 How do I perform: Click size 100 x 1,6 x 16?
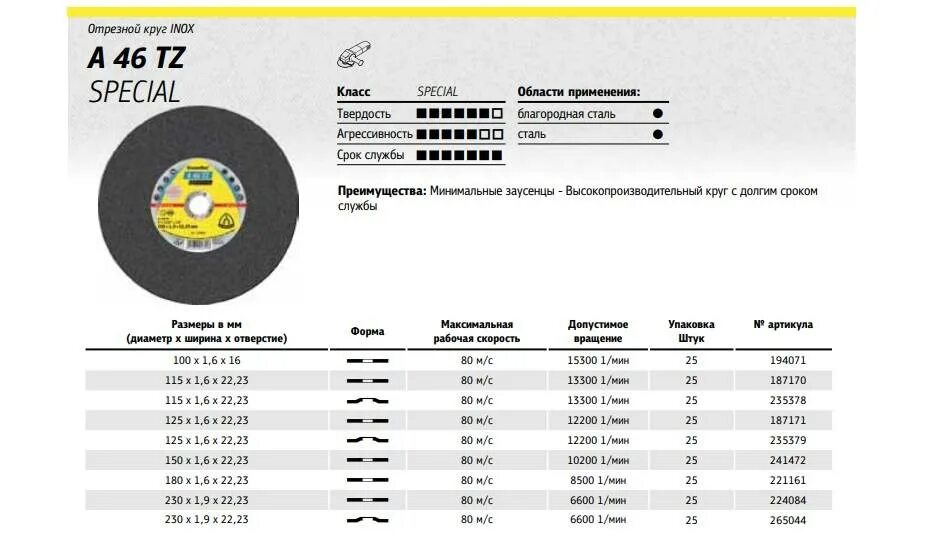coord(207,360)
